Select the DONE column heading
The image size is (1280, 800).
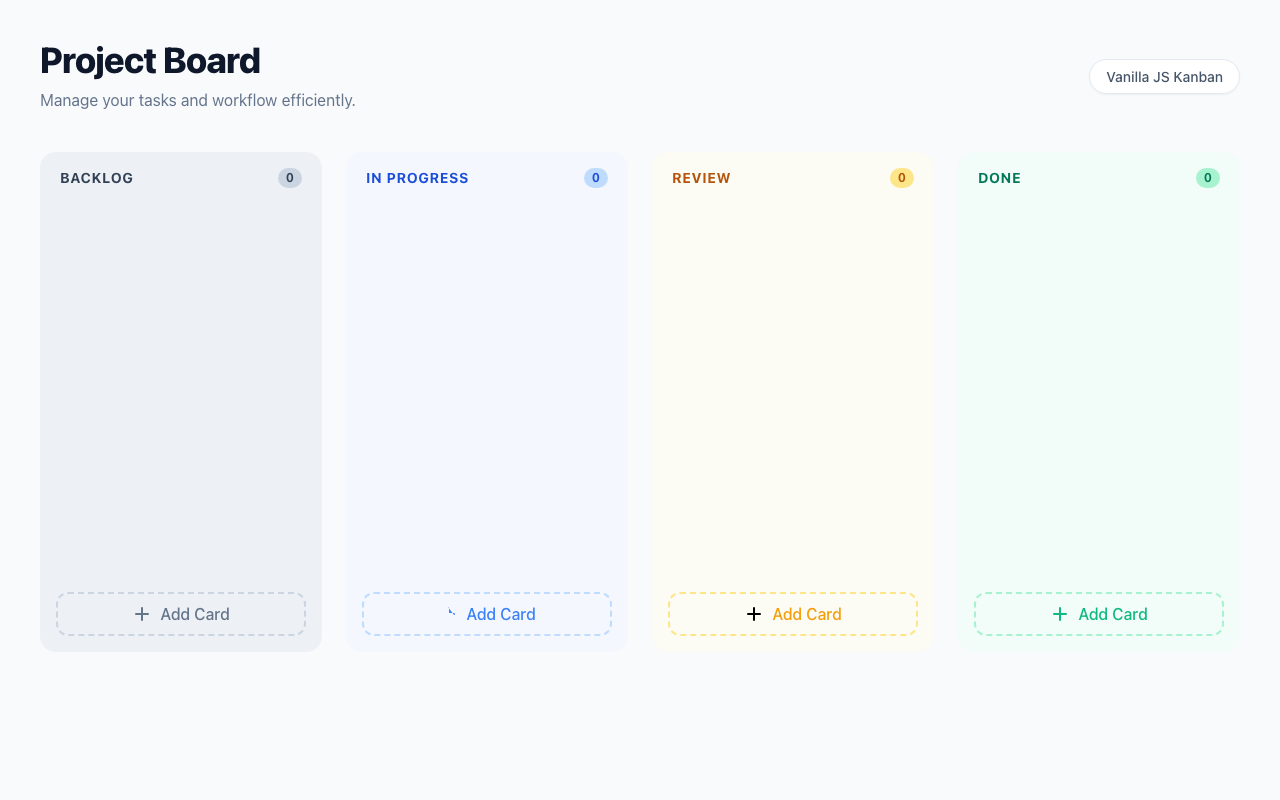point(999,178)
